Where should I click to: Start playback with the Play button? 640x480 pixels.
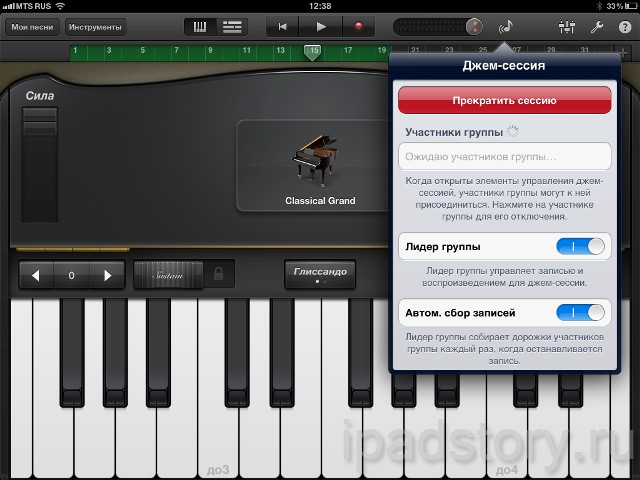[x=321, y=26]
